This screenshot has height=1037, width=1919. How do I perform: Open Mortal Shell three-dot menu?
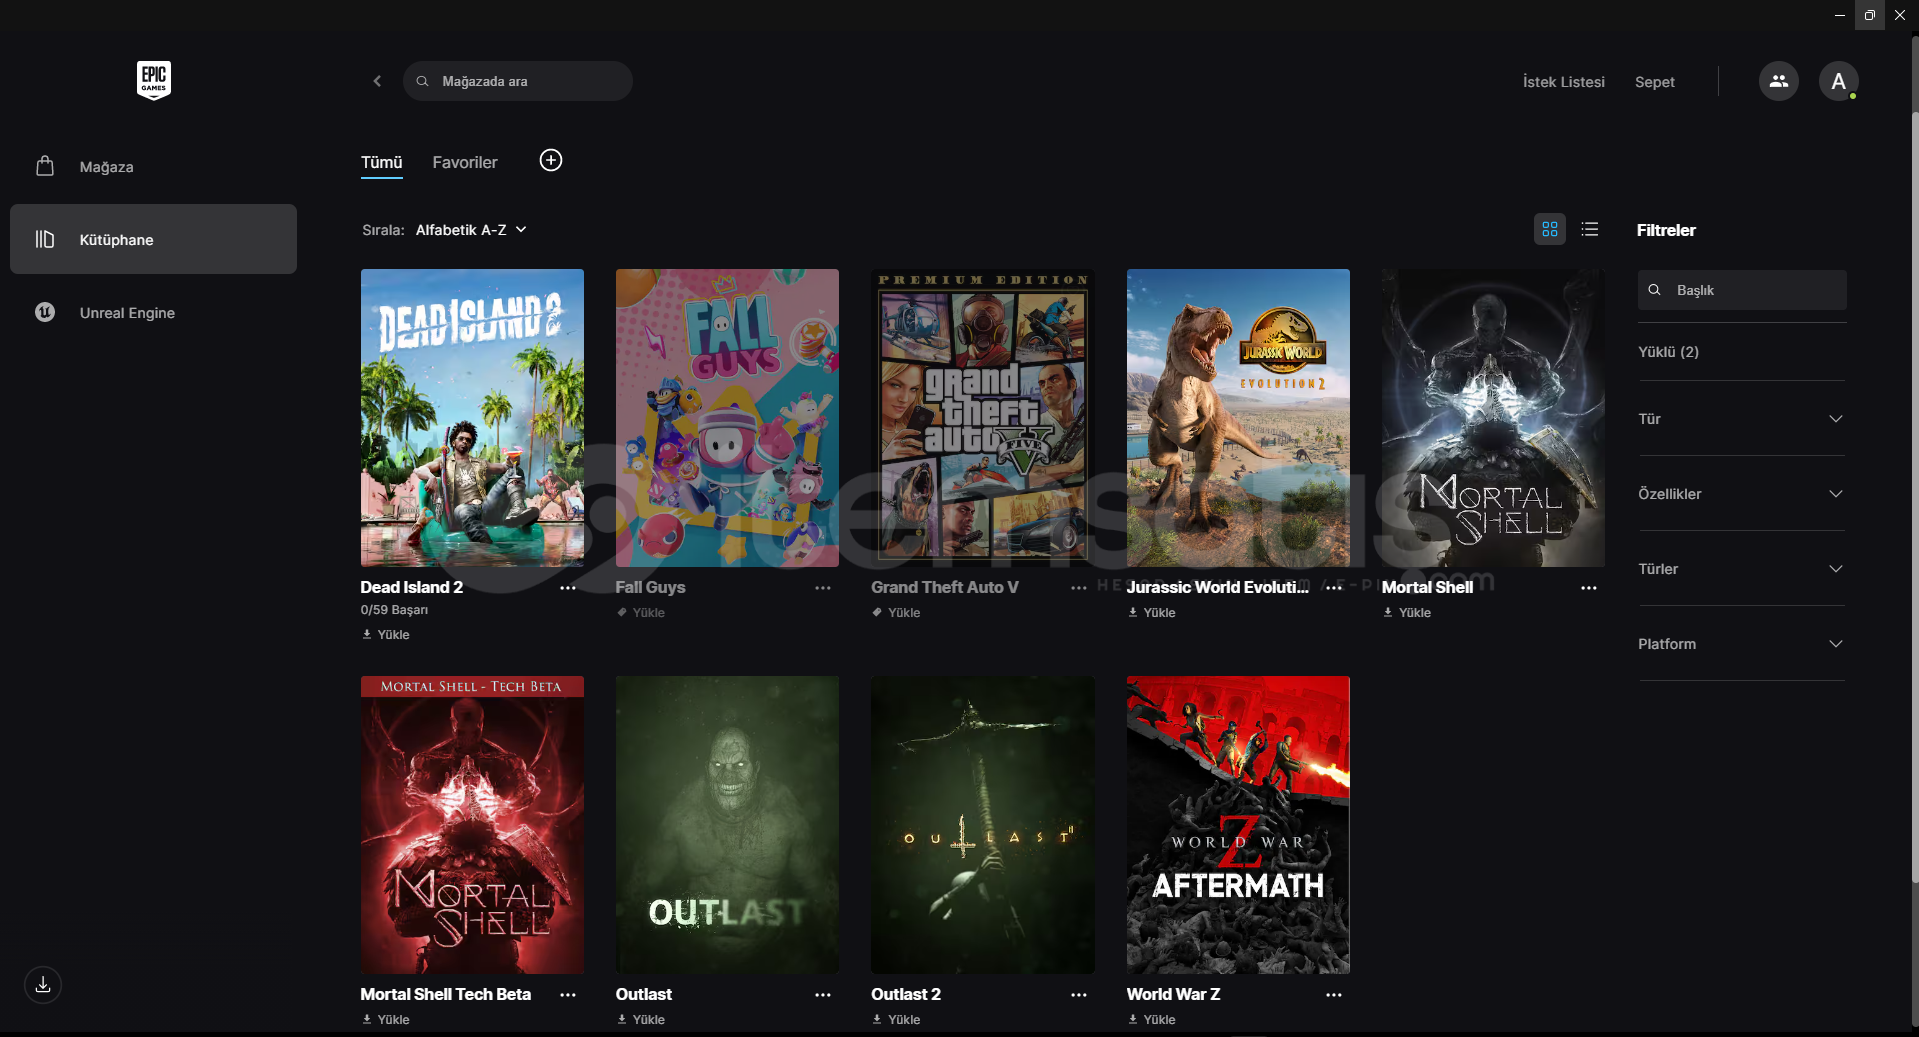tap(1589, 588)
